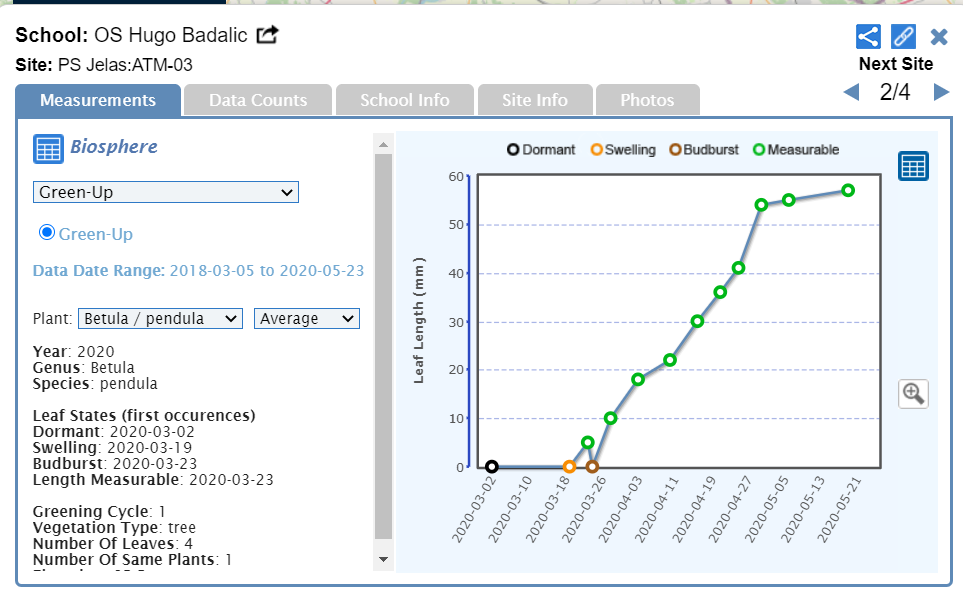Viewport: 963px width, 597px height.
Task: Click the copy link chain icon
Action: 903,37
